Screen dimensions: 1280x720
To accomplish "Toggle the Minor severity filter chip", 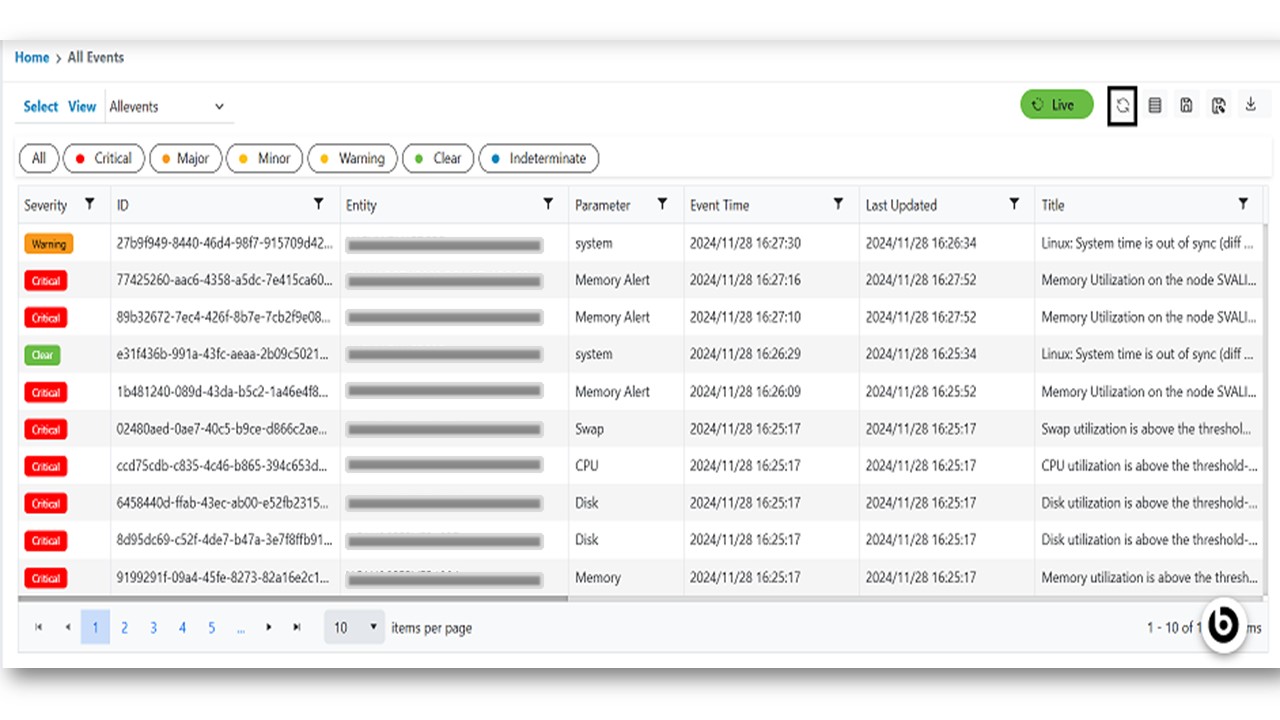I will click(265, 158).
